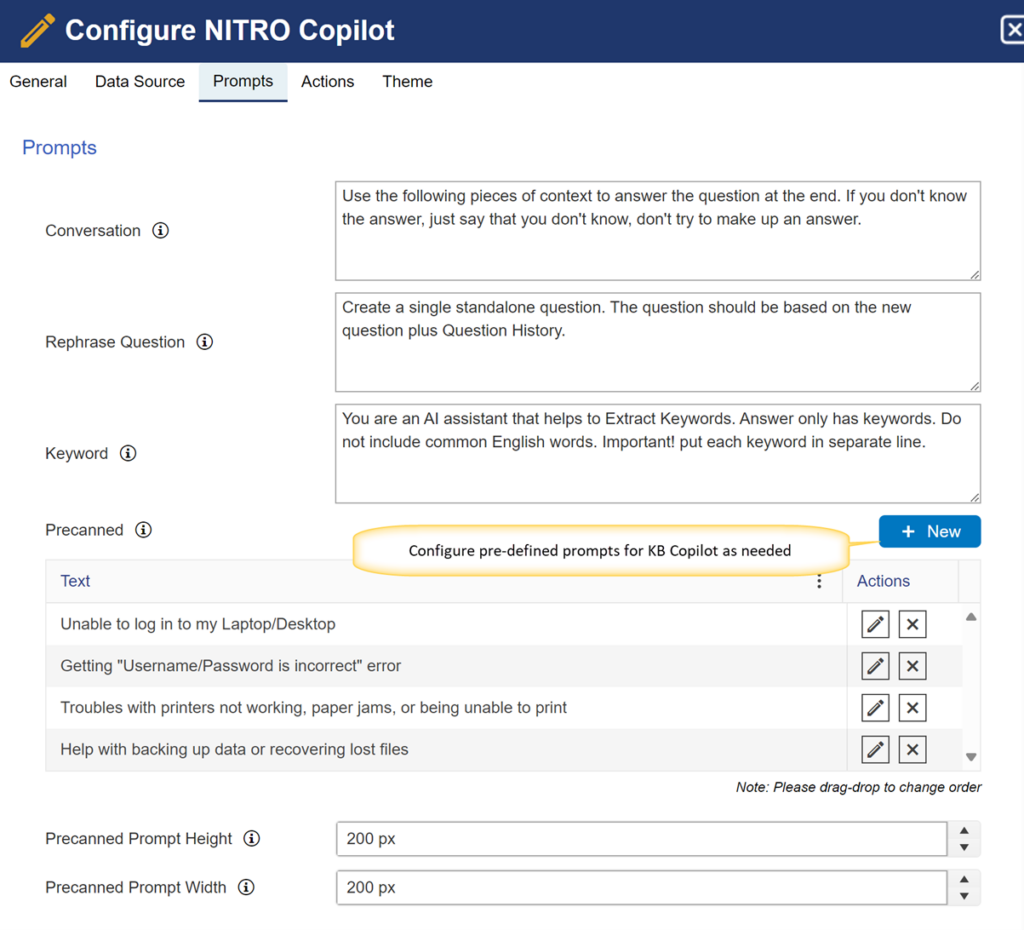Switch to the Data Source tab
The width and height of the screenshot is (1024, 930).
pyautogui.click(x=140, y=82)
